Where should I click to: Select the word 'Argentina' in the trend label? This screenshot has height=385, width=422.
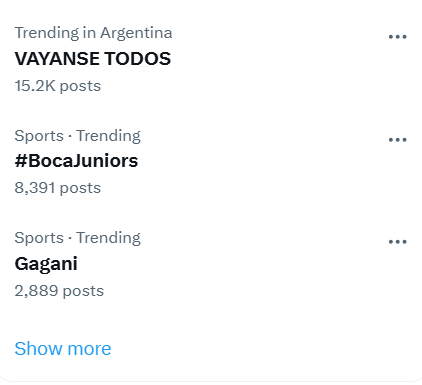coord(136,33)
